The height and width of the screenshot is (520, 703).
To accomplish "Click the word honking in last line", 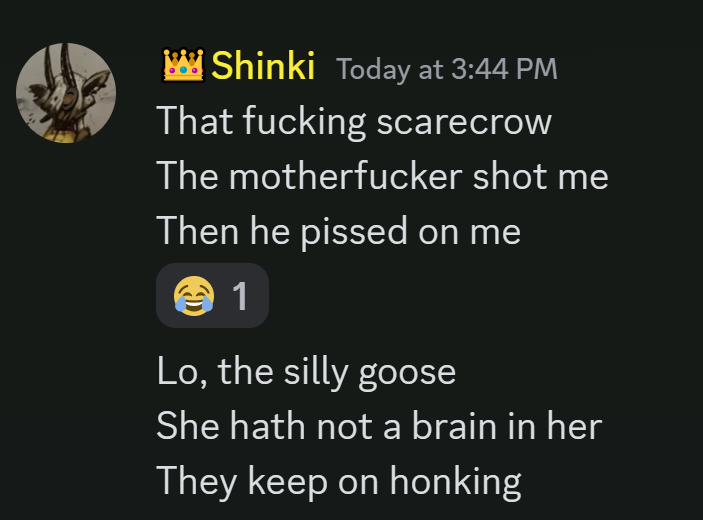I will 456,482.
